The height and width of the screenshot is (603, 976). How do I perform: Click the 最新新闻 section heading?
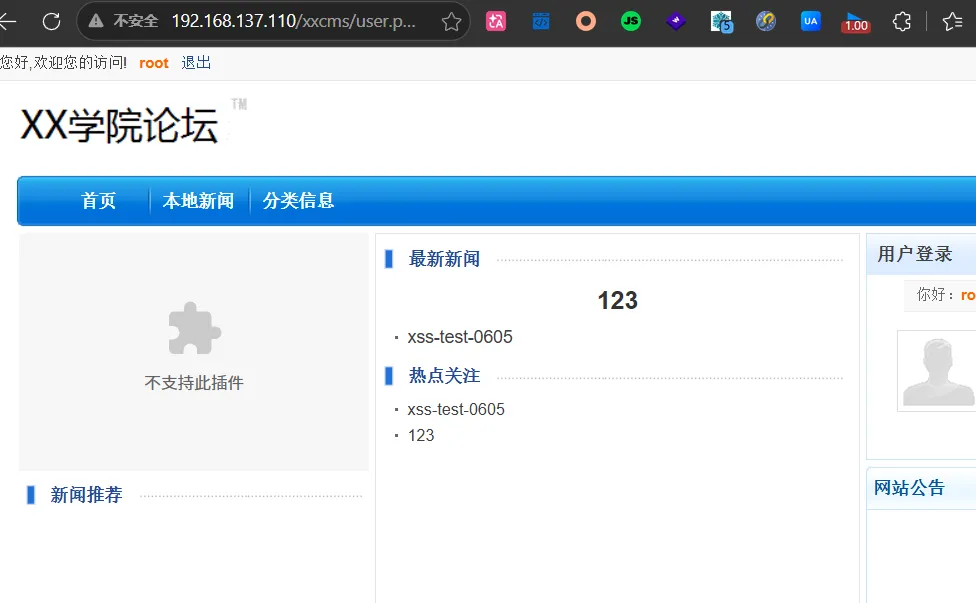point(444,259)
